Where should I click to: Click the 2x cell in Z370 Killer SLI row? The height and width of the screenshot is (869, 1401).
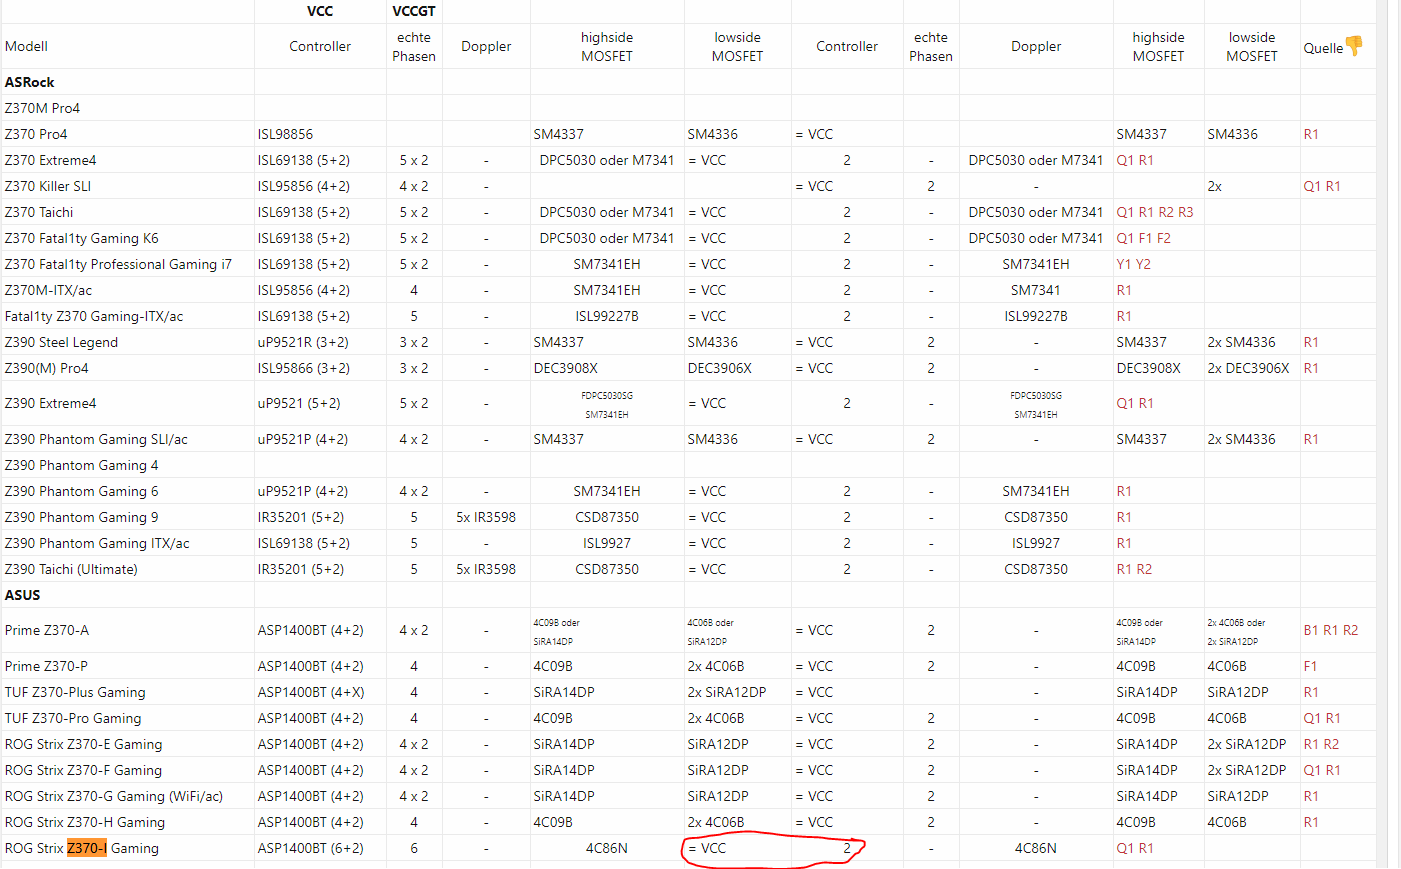pos(1252,186)
